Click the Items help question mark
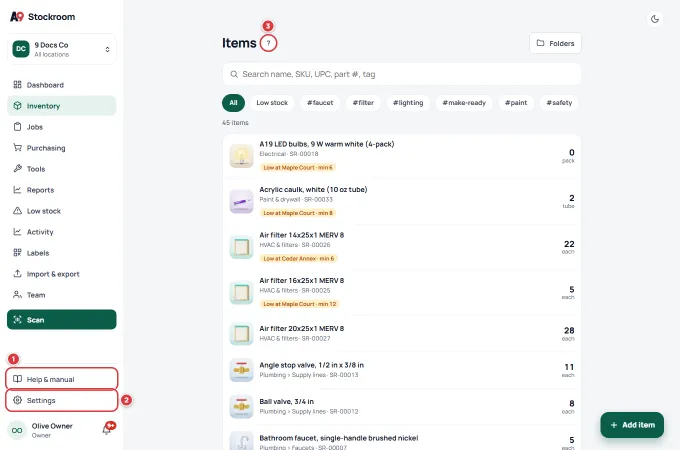Image resolution: width=680 pixels, height=450 pixels. [268, 43]
